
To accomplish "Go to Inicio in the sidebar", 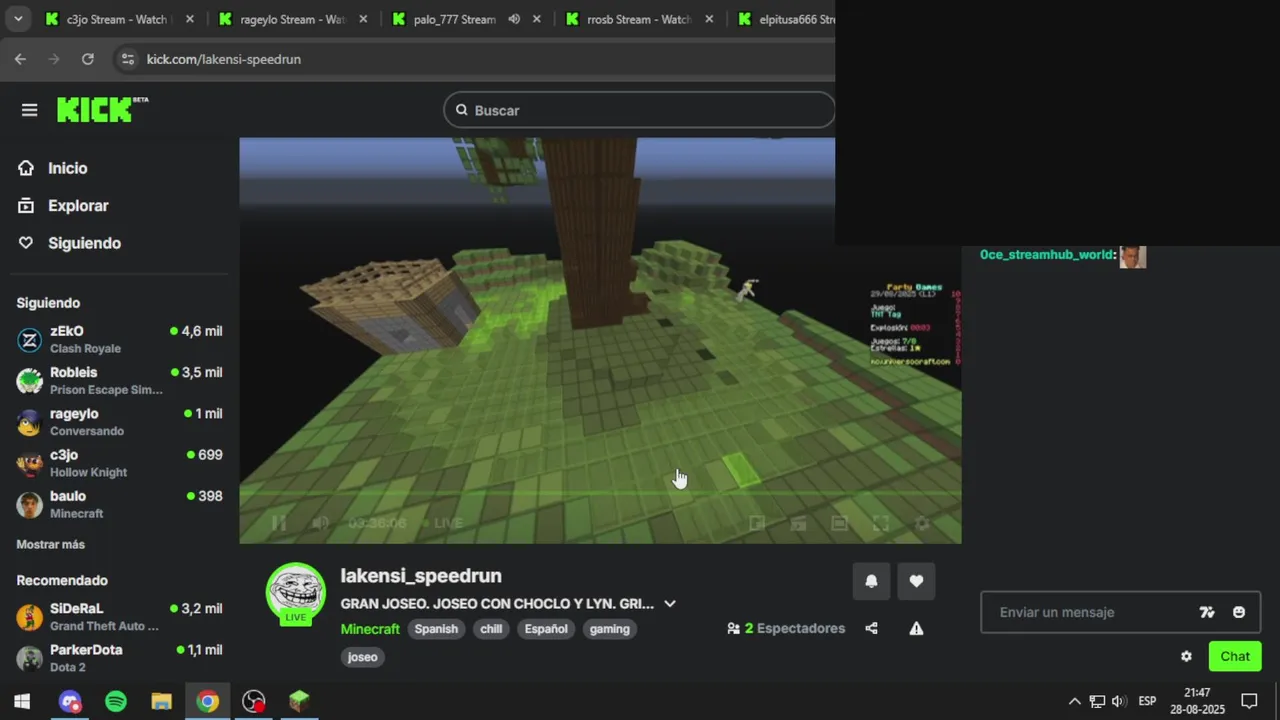I will (67, 168).
